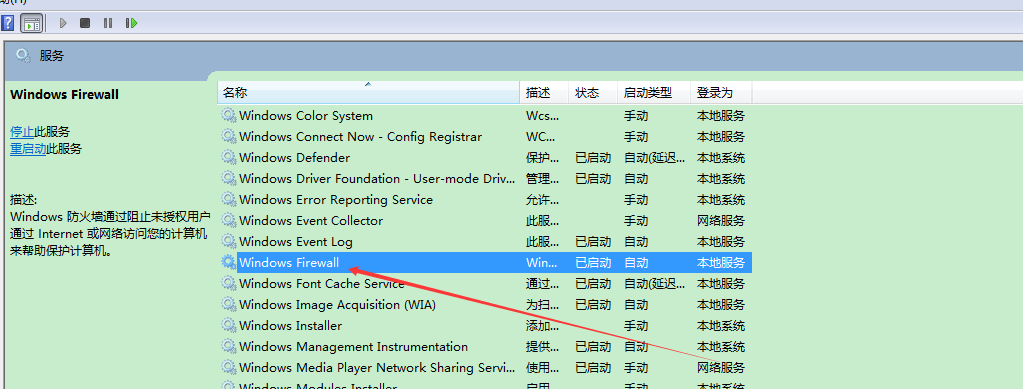Select the Windows Color System service name
This screenshot has width=1023, height=389.
click(x=306, y=116)
